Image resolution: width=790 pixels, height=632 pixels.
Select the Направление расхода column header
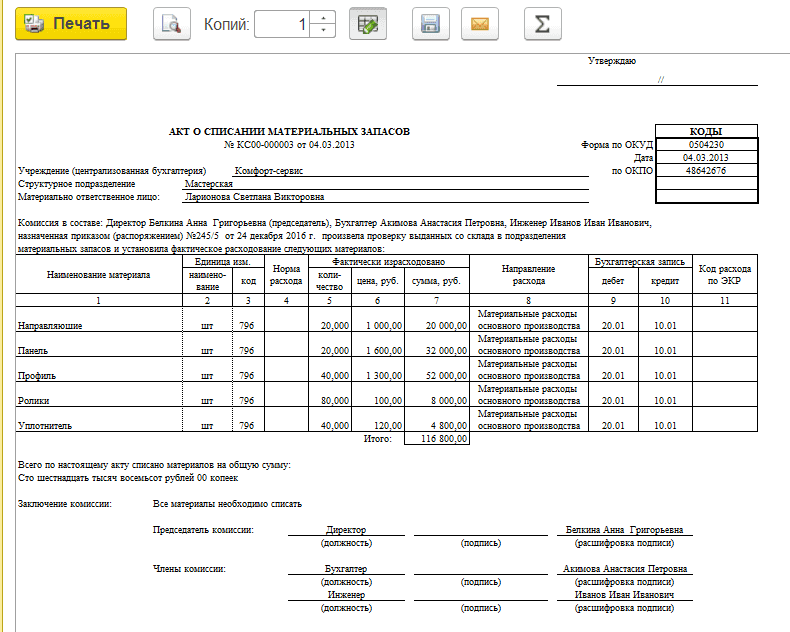pos(529,275)
